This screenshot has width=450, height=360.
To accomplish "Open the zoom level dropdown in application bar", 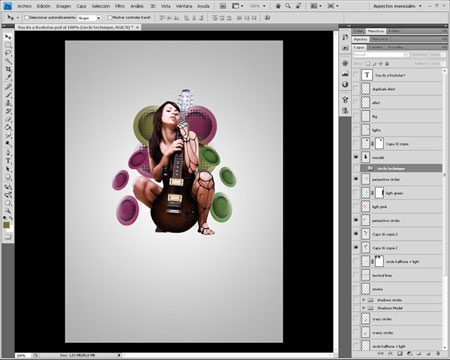I will coord(264,6).
